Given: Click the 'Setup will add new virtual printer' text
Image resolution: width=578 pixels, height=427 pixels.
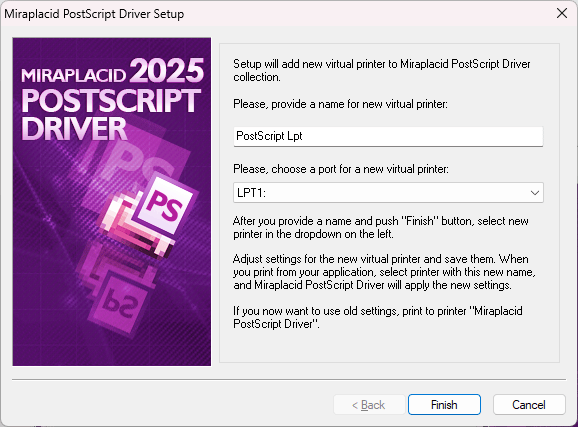Looking at the screenshot, I should pyautogui.click(x=382, y=70).
